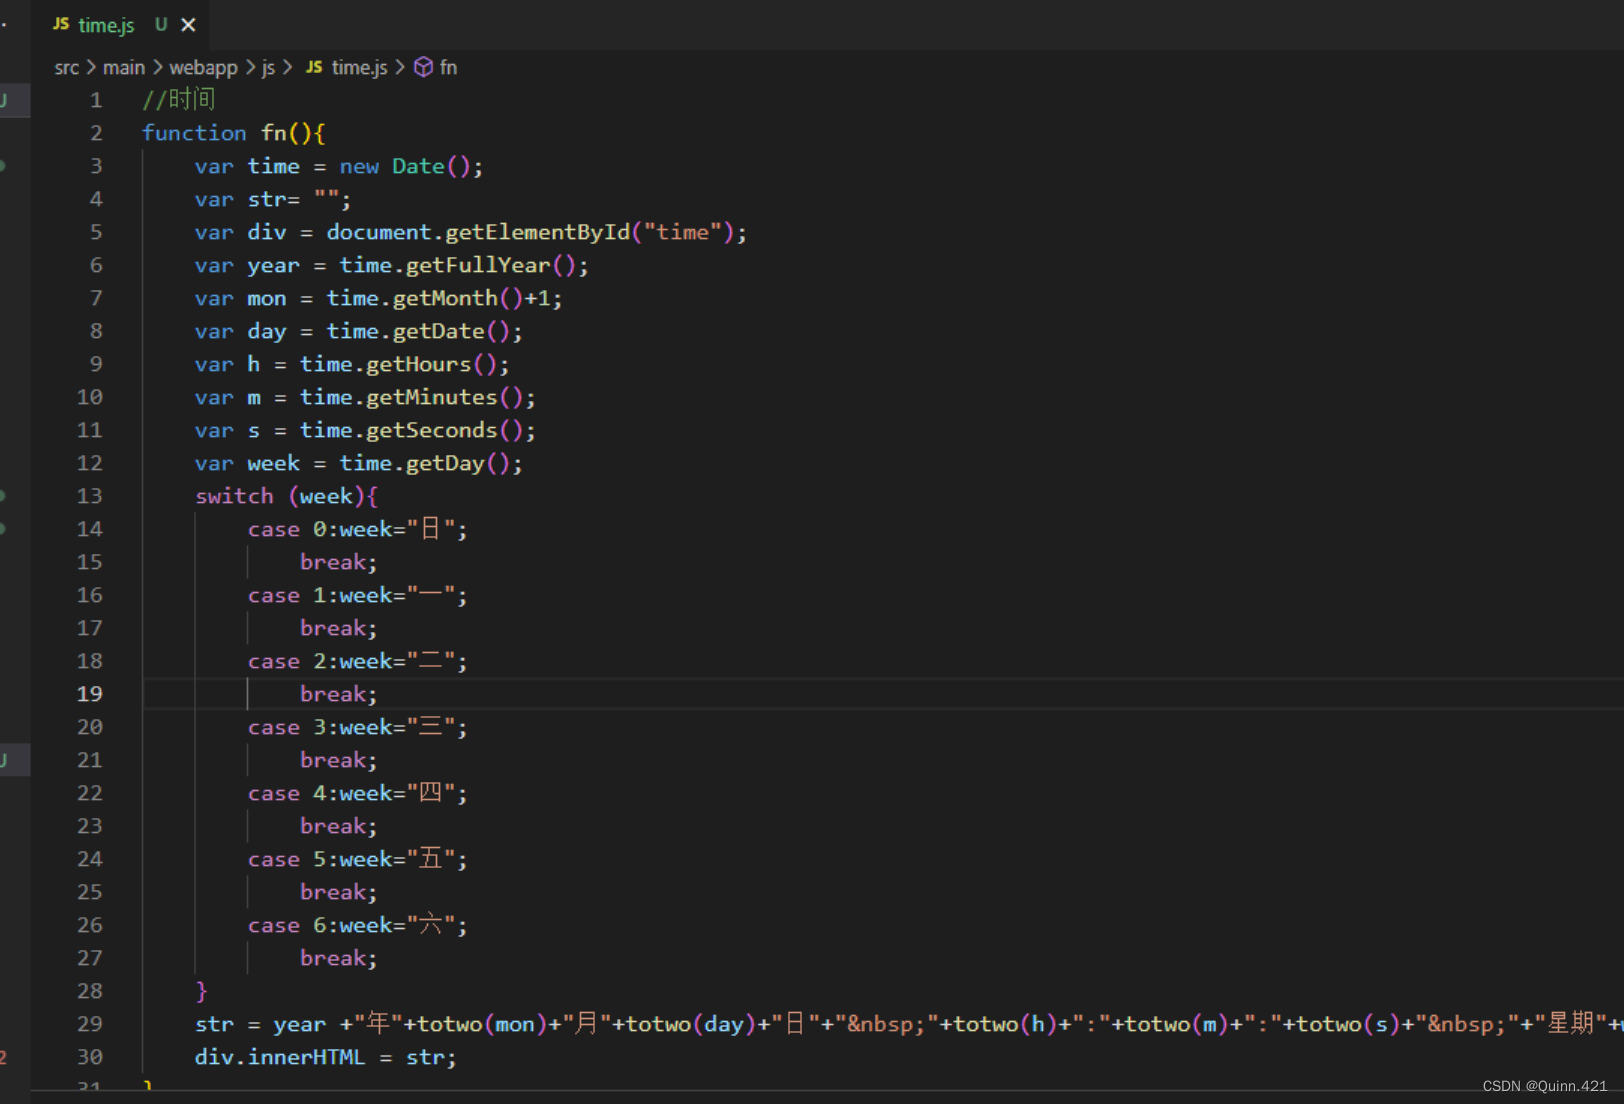
Task: Click the fn cube symbol icon
Action: click(423, 67)
